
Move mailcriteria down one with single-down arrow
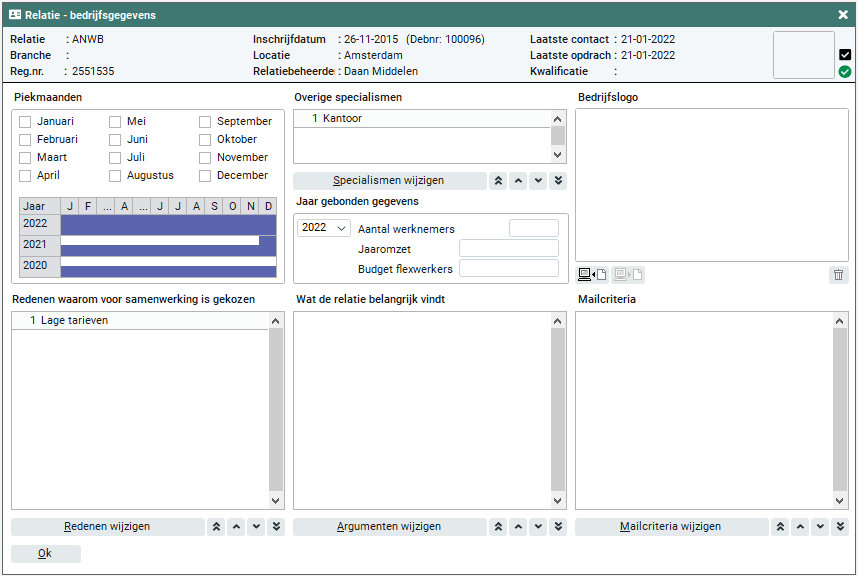tap(820, 527)
